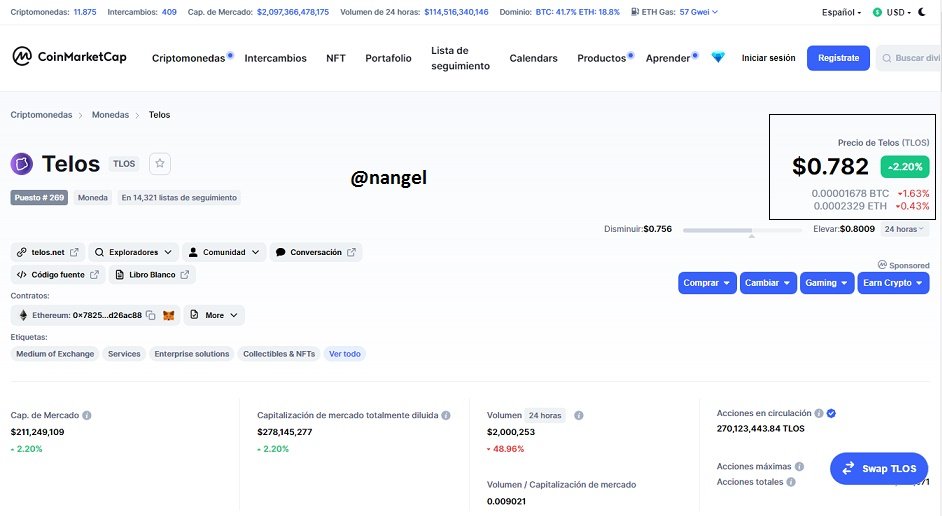Open the Español language dropdown
This screenshot has height=516, width=942.
(x=841, y=12)
